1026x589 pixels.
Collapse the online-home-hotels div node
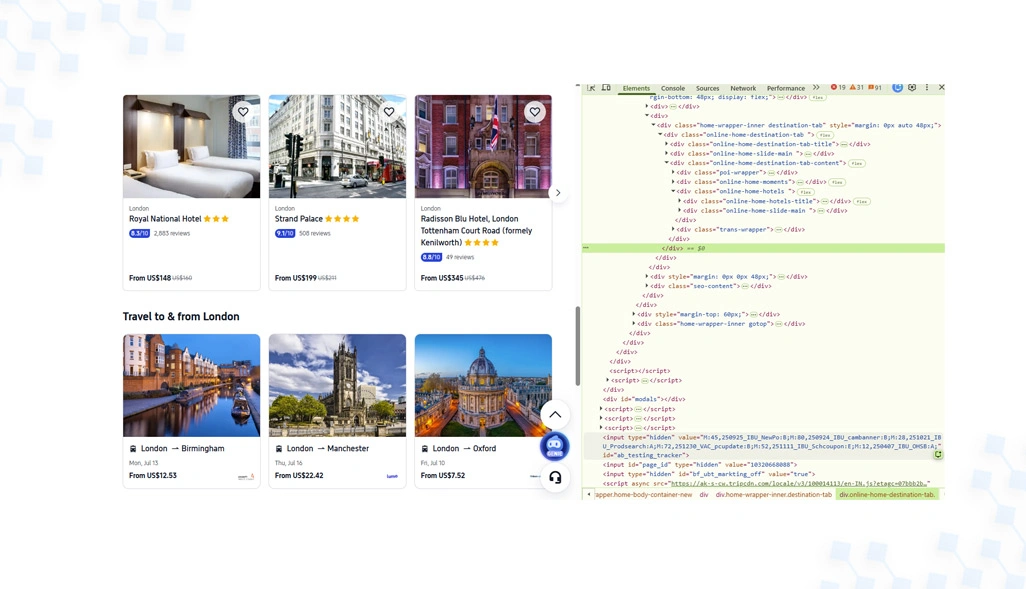[673, 191]
